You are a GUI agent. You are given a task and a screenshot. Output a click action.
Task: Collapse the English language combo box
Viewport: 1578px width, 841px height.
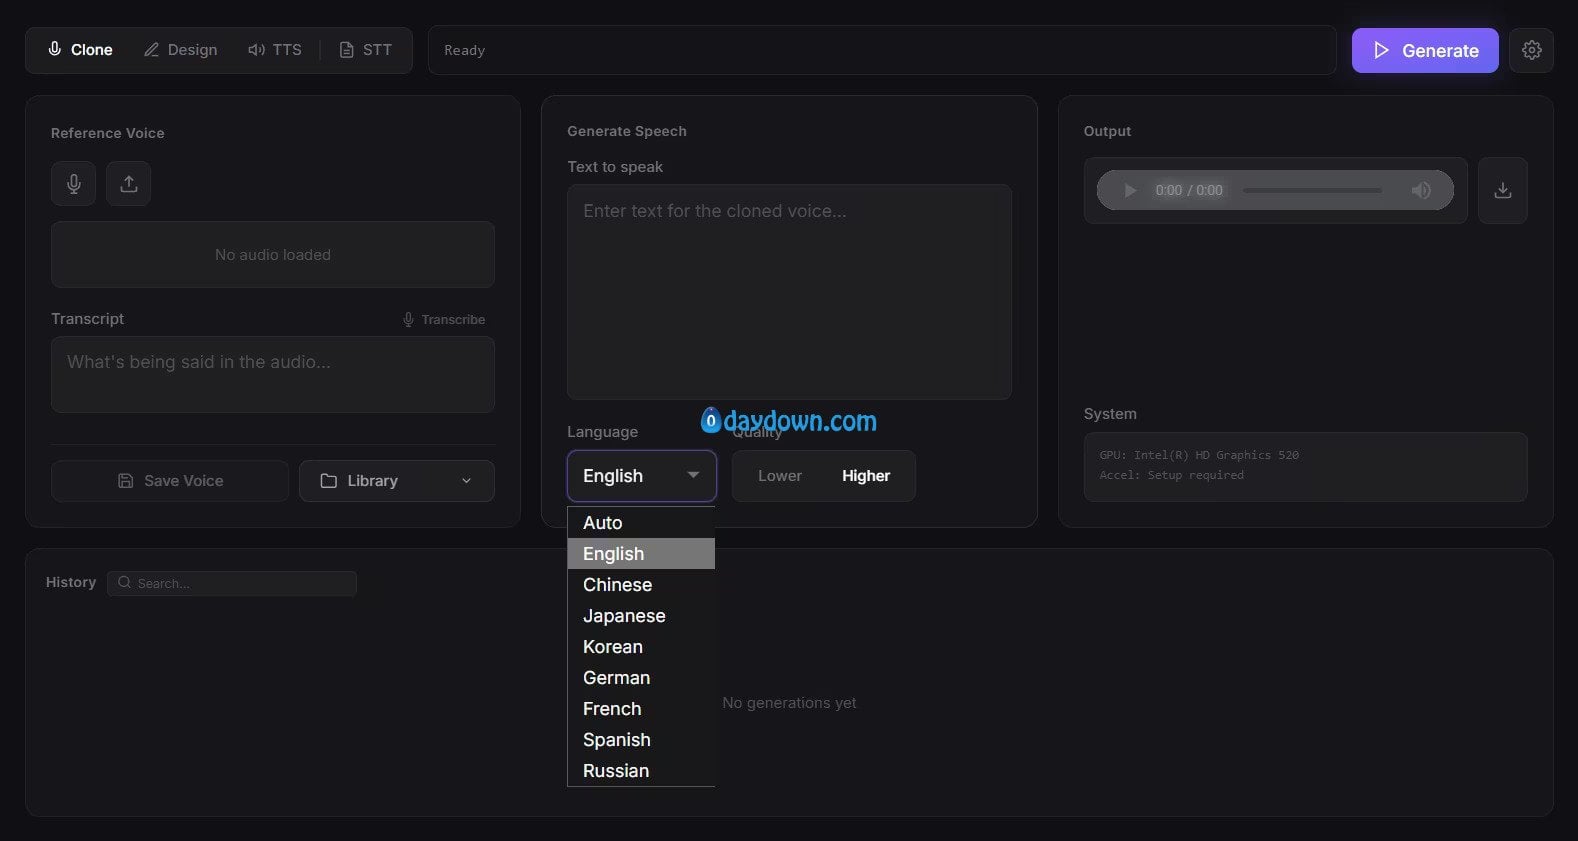coord(642,476)
